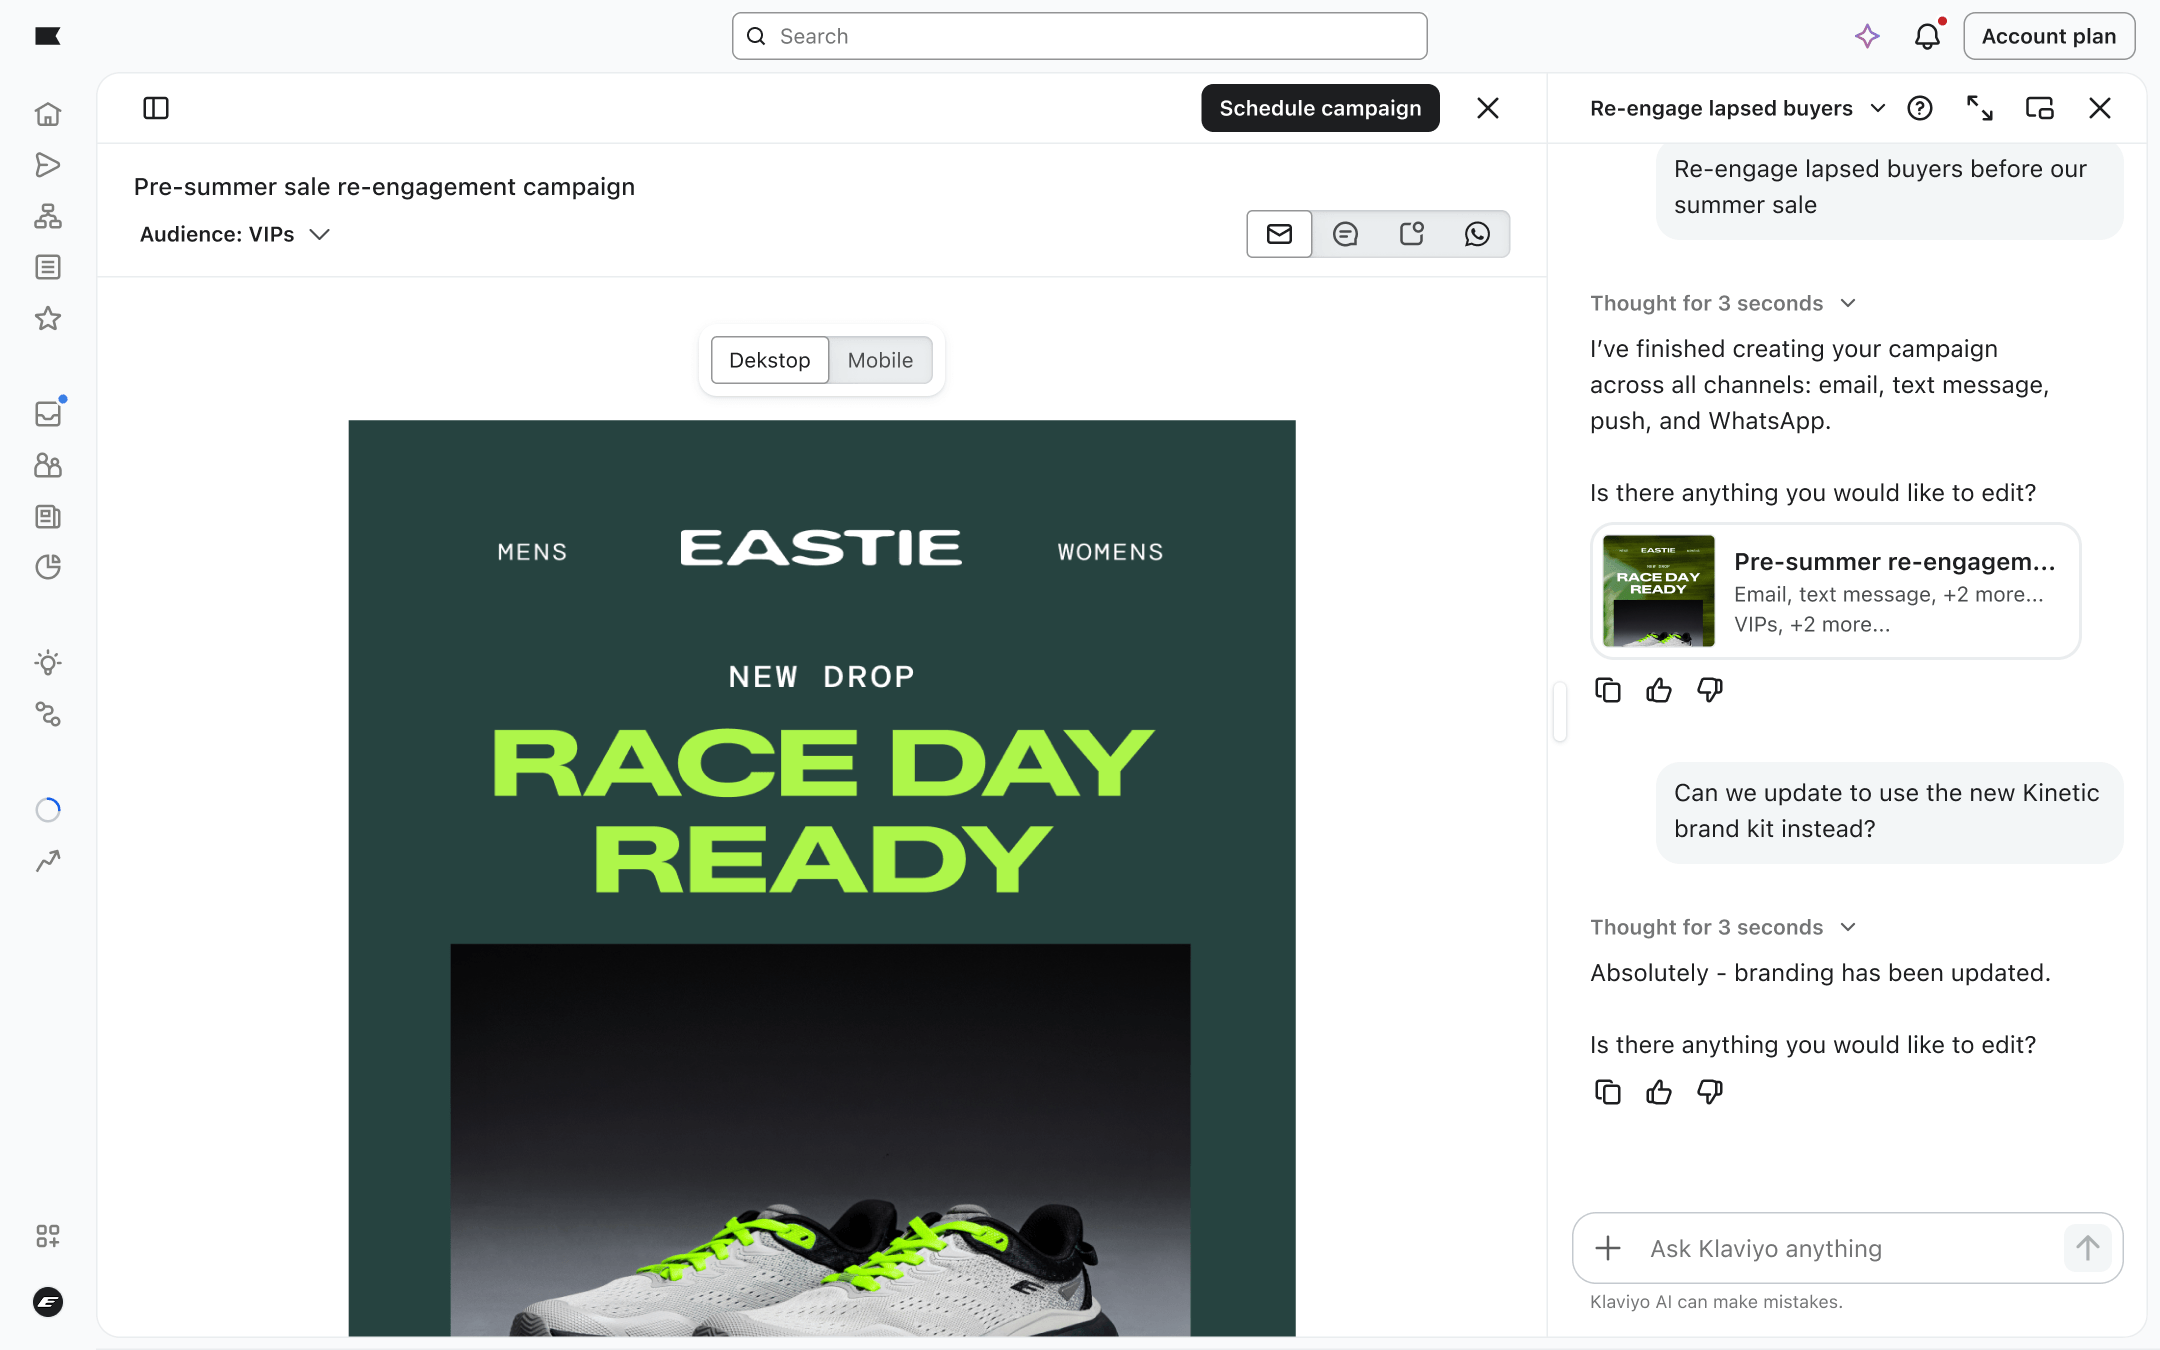This screenshot has height=1350, width=2160.
Task: Thumbs down the first assistant response
Action: pos(1710,690)
